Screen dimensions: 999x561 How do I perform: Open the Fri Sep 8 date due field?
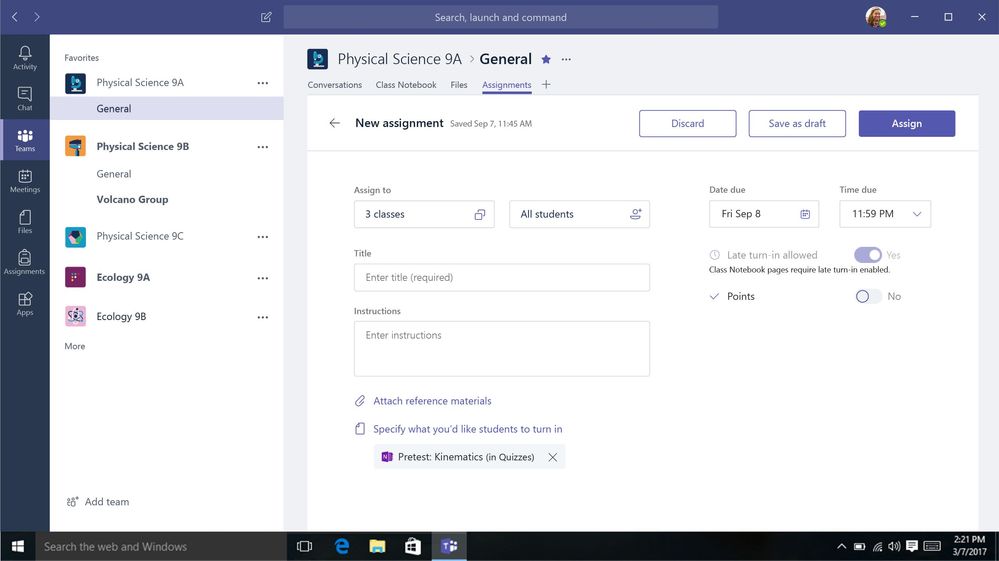pos(763,214)
